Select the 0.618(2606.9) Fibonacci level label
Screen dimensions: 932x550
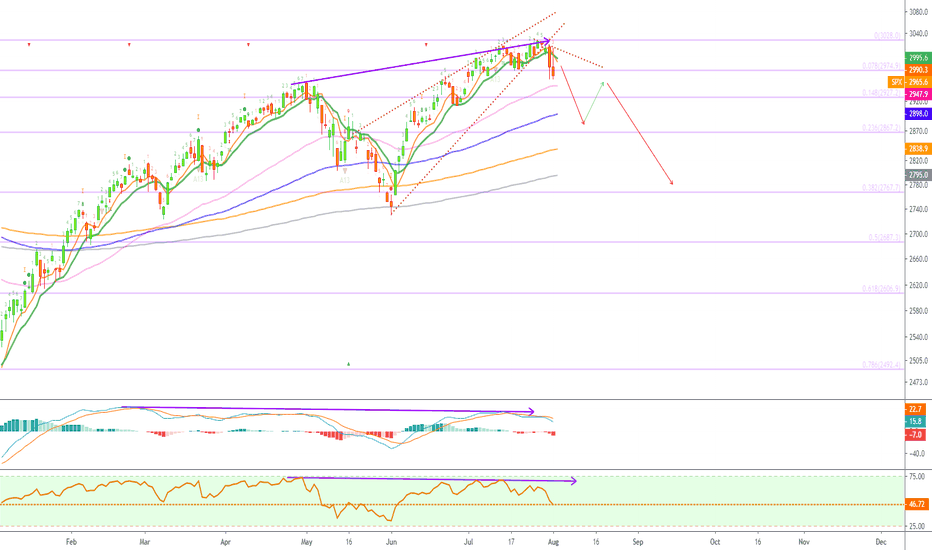click(882, 289)
